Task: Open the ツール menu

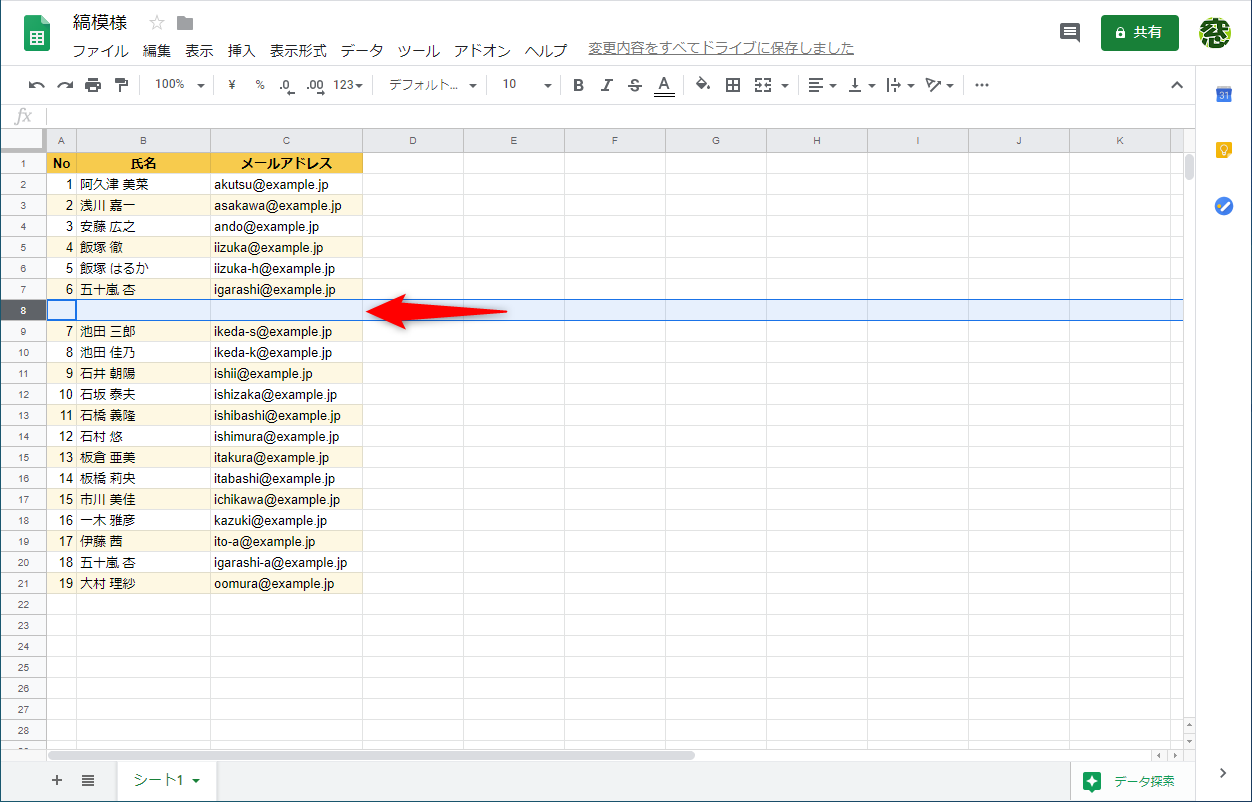Action: tap(418, 50)
